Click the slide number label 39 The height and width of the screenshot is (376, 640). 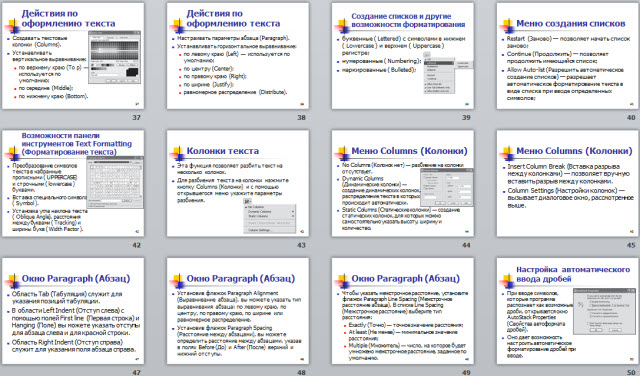[x=466, y=118]
